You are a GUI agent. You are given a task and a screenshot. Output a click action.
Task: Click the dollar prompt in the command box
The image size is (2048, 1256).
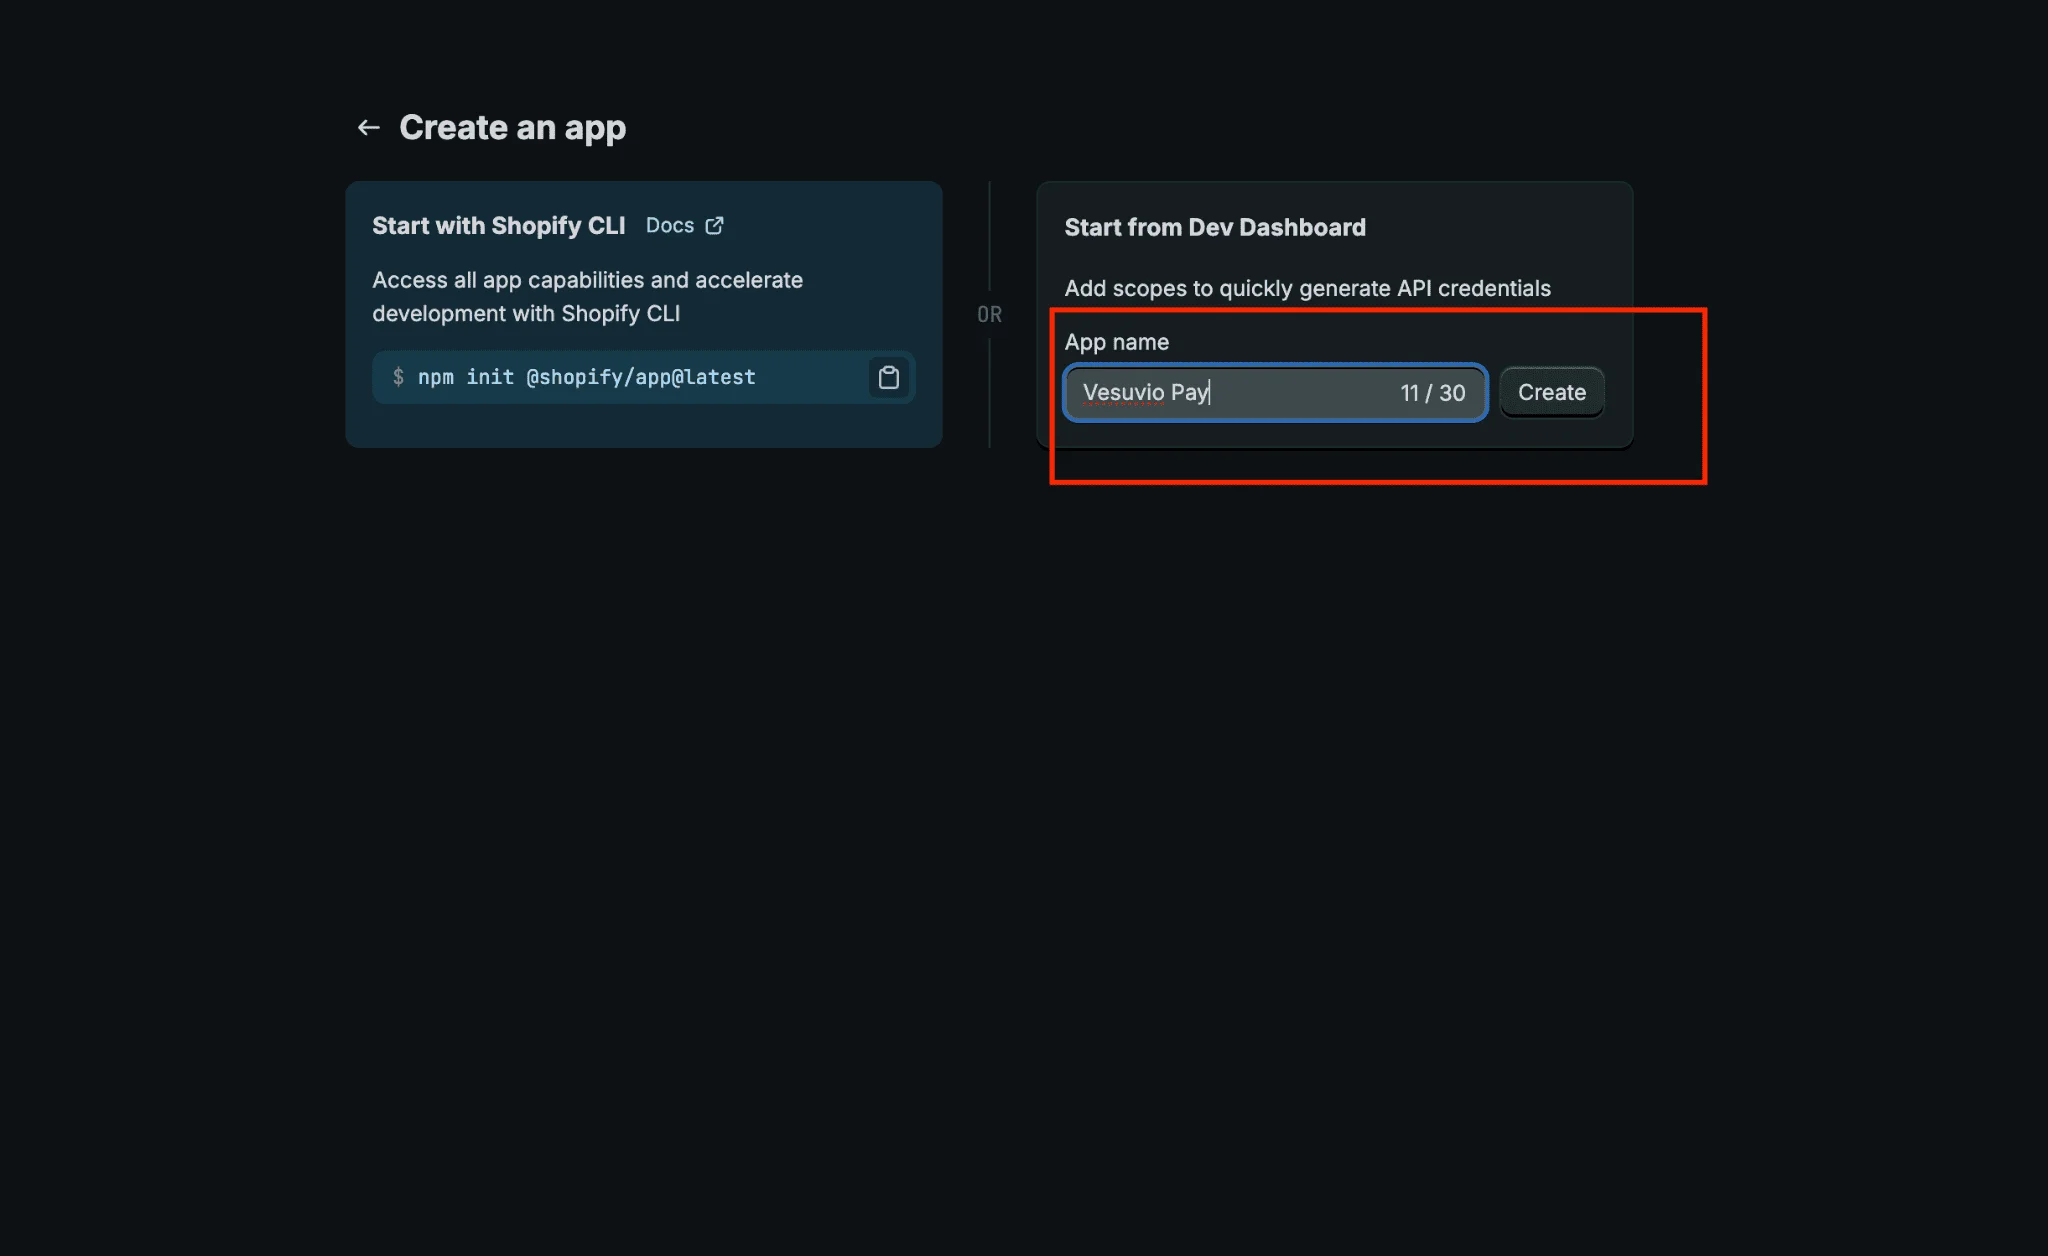pyautogui.click(x=399, y=377)
